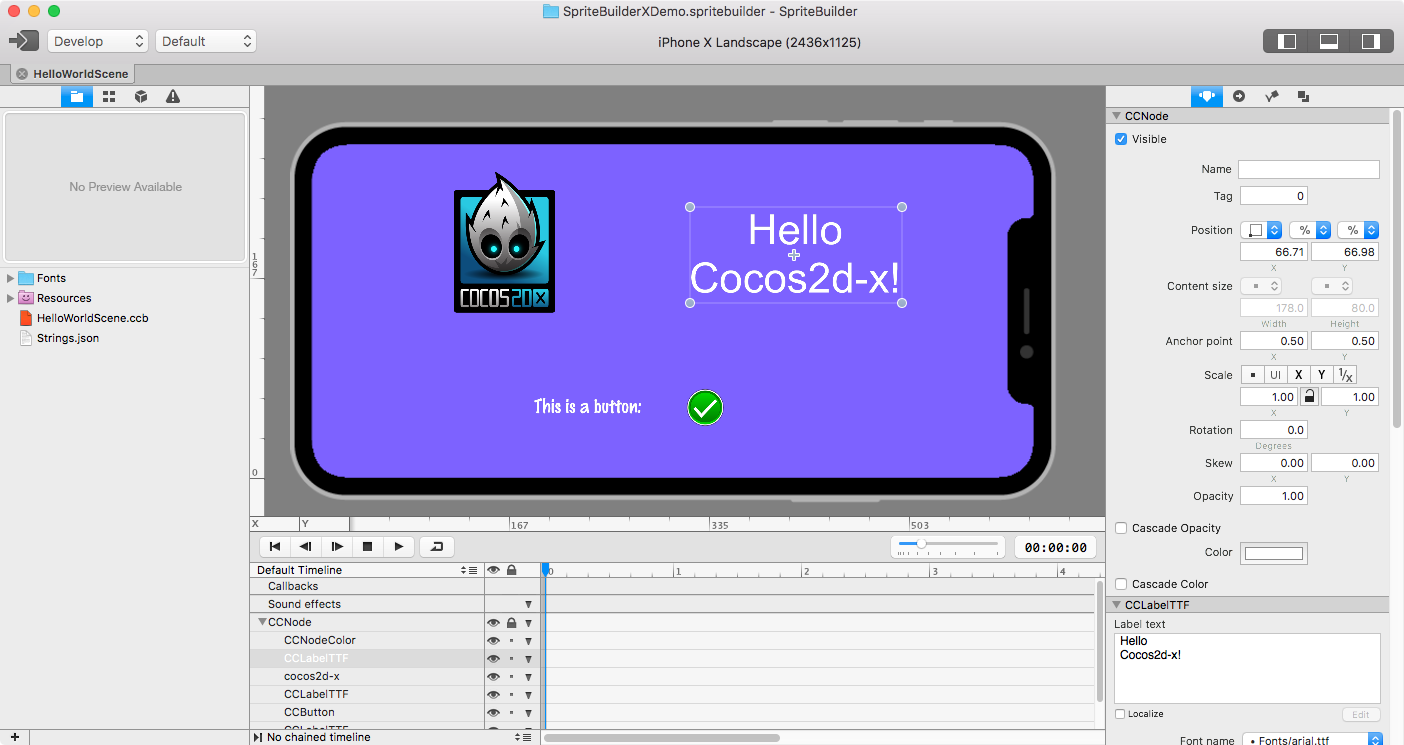Open the node Color swatch
Viewport: 1404px width, 745px height.
[1274, 553]
